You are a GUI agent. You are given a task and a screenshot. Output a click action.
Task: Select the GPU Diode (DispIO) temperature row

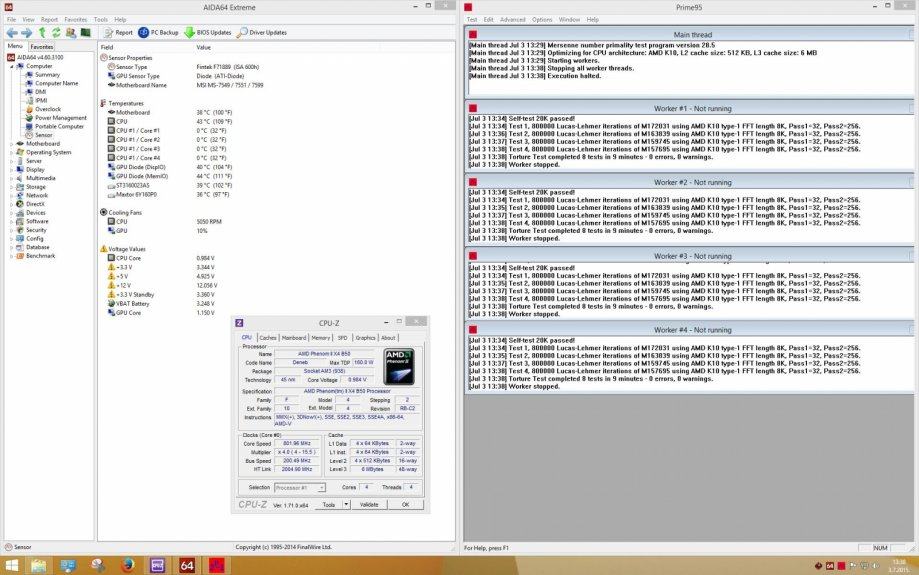[169, 167]
